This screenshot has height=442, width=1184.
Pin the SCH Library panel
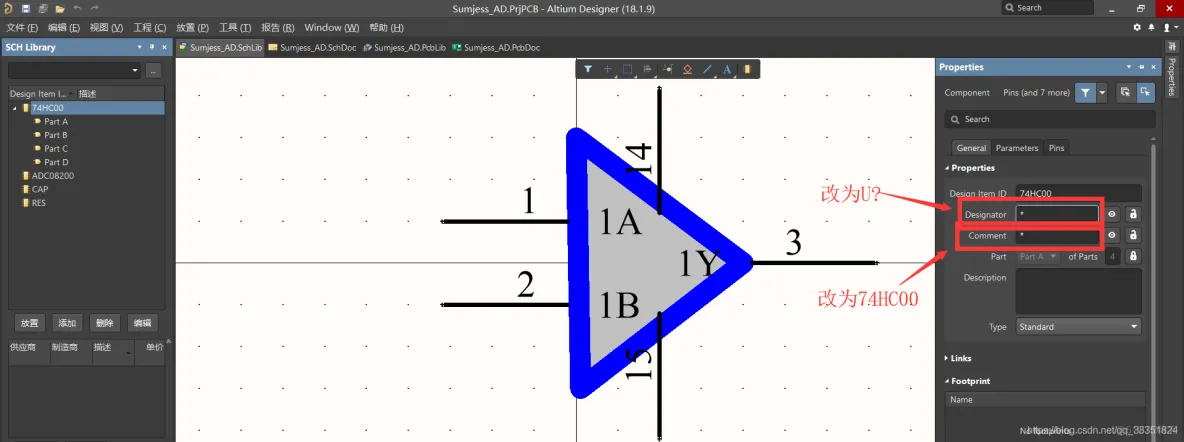point(152,47)
